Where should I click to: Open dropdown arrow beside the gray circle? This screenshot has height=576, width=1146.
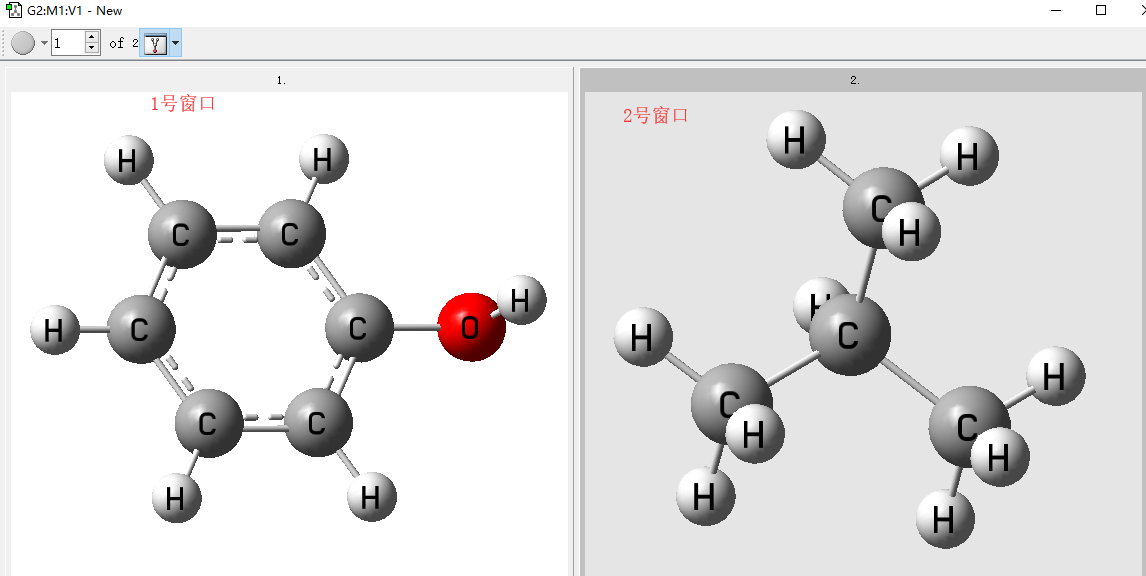44,43
